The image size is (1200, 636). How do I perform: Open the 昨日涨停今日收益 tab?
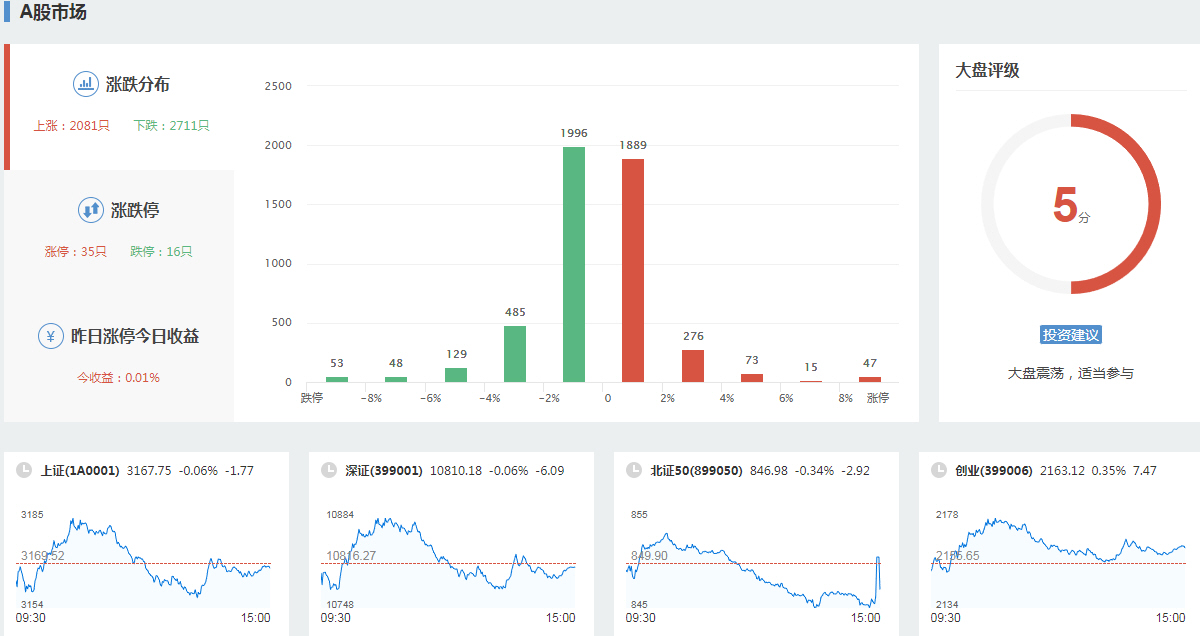[x=134, y=337]
